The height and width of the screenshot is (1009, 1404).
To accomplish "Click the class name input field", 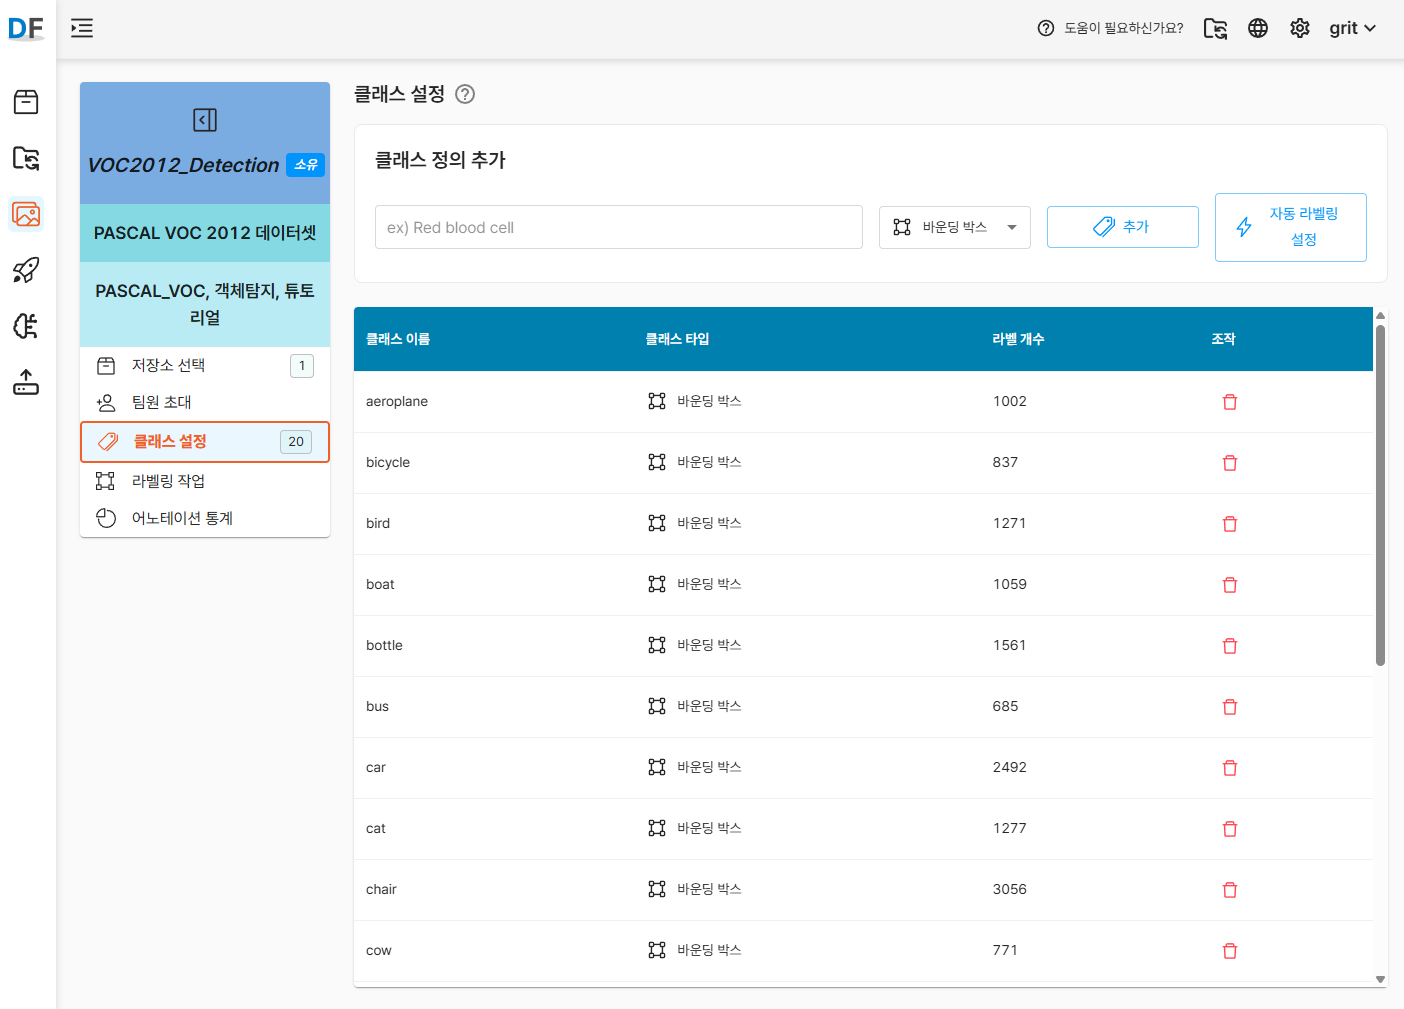I will 619,227.
